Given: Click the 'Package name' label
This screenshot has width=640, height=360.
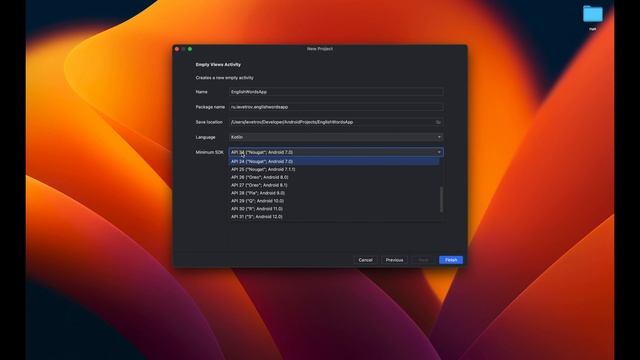Looking at the screenshot, I should pos(210,107).
